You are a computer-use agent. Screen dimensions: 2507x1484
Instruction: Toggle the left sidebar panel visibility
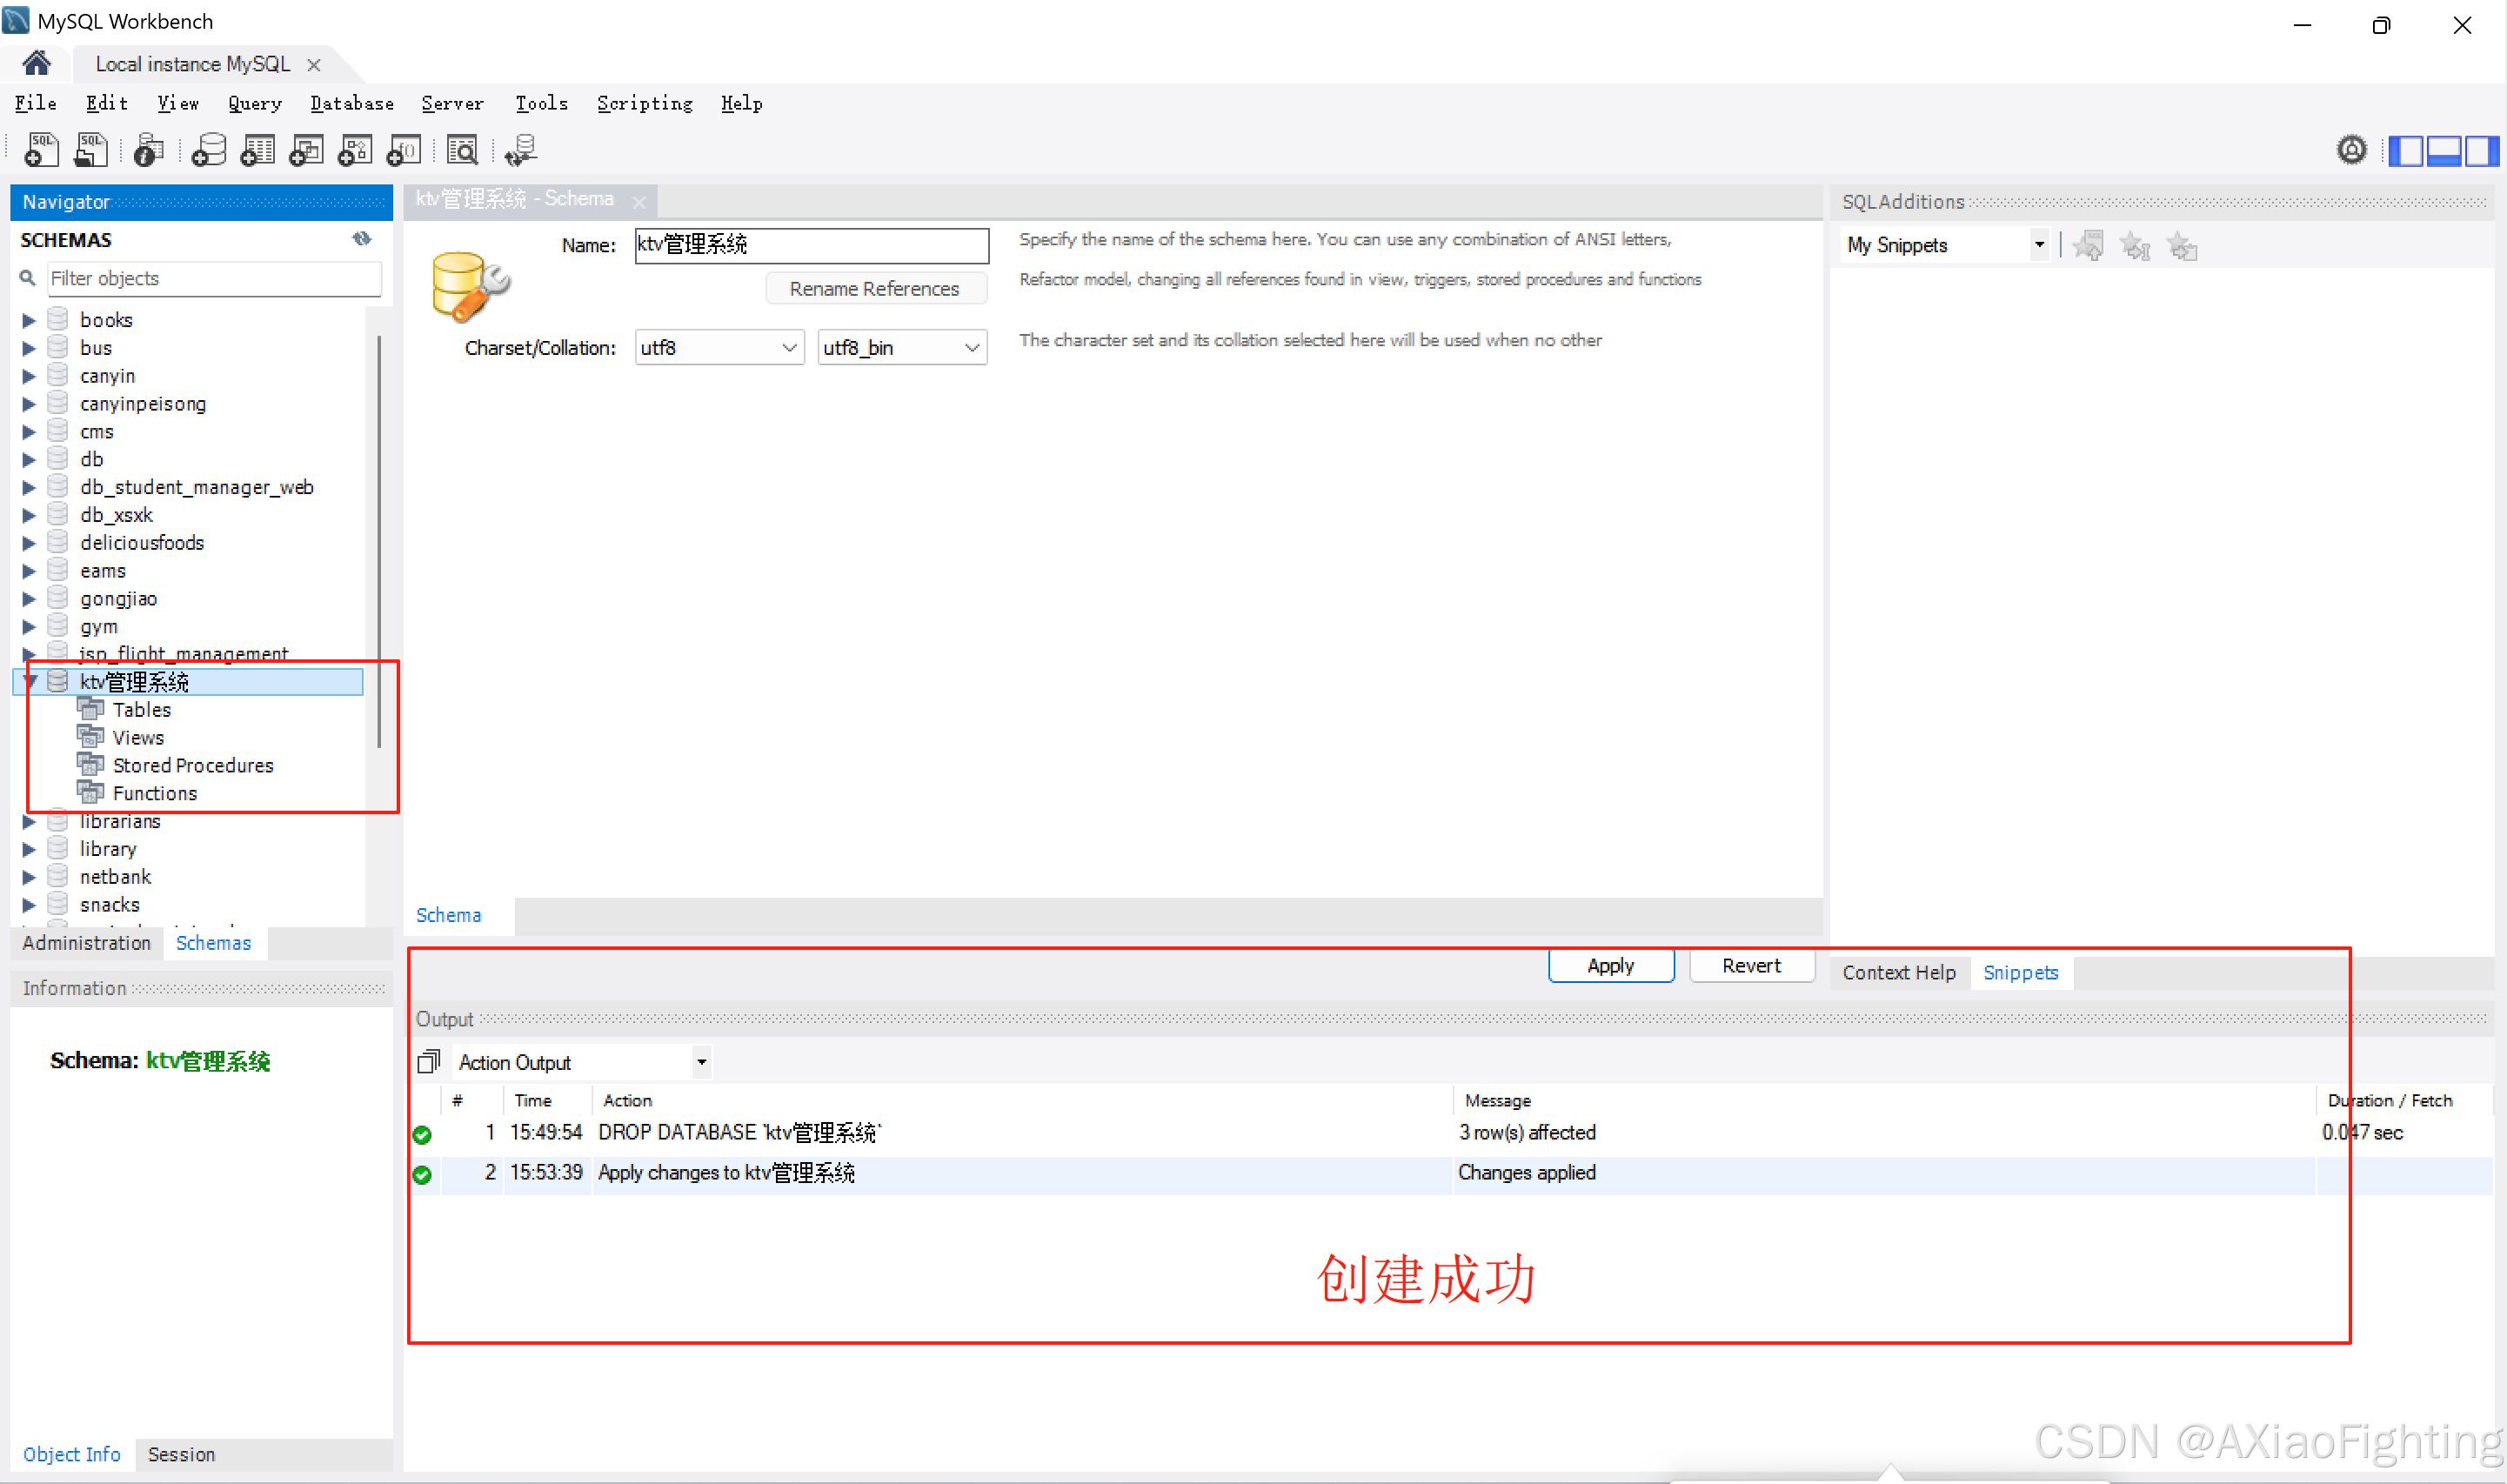coord(2407,151)
